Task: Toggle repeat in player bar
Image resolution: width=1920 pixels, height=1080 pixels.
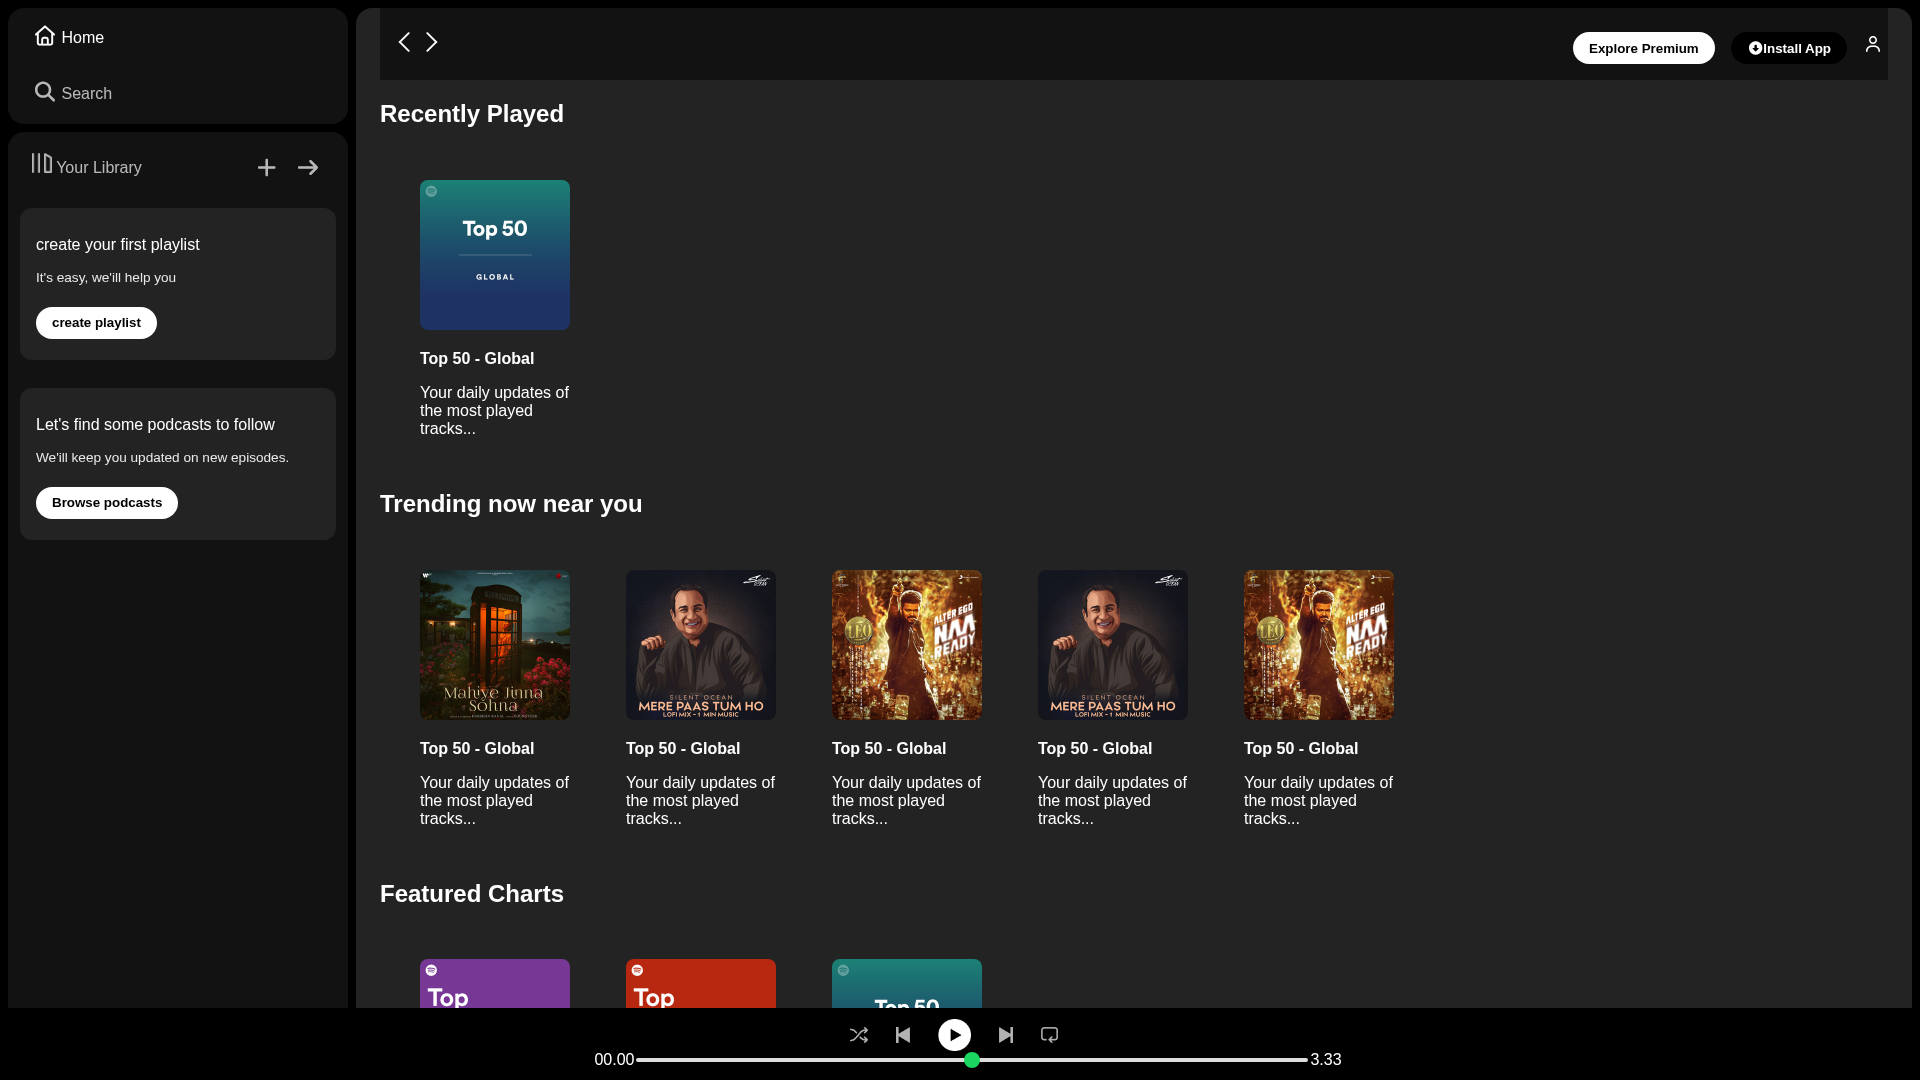Action: 1049,1035
